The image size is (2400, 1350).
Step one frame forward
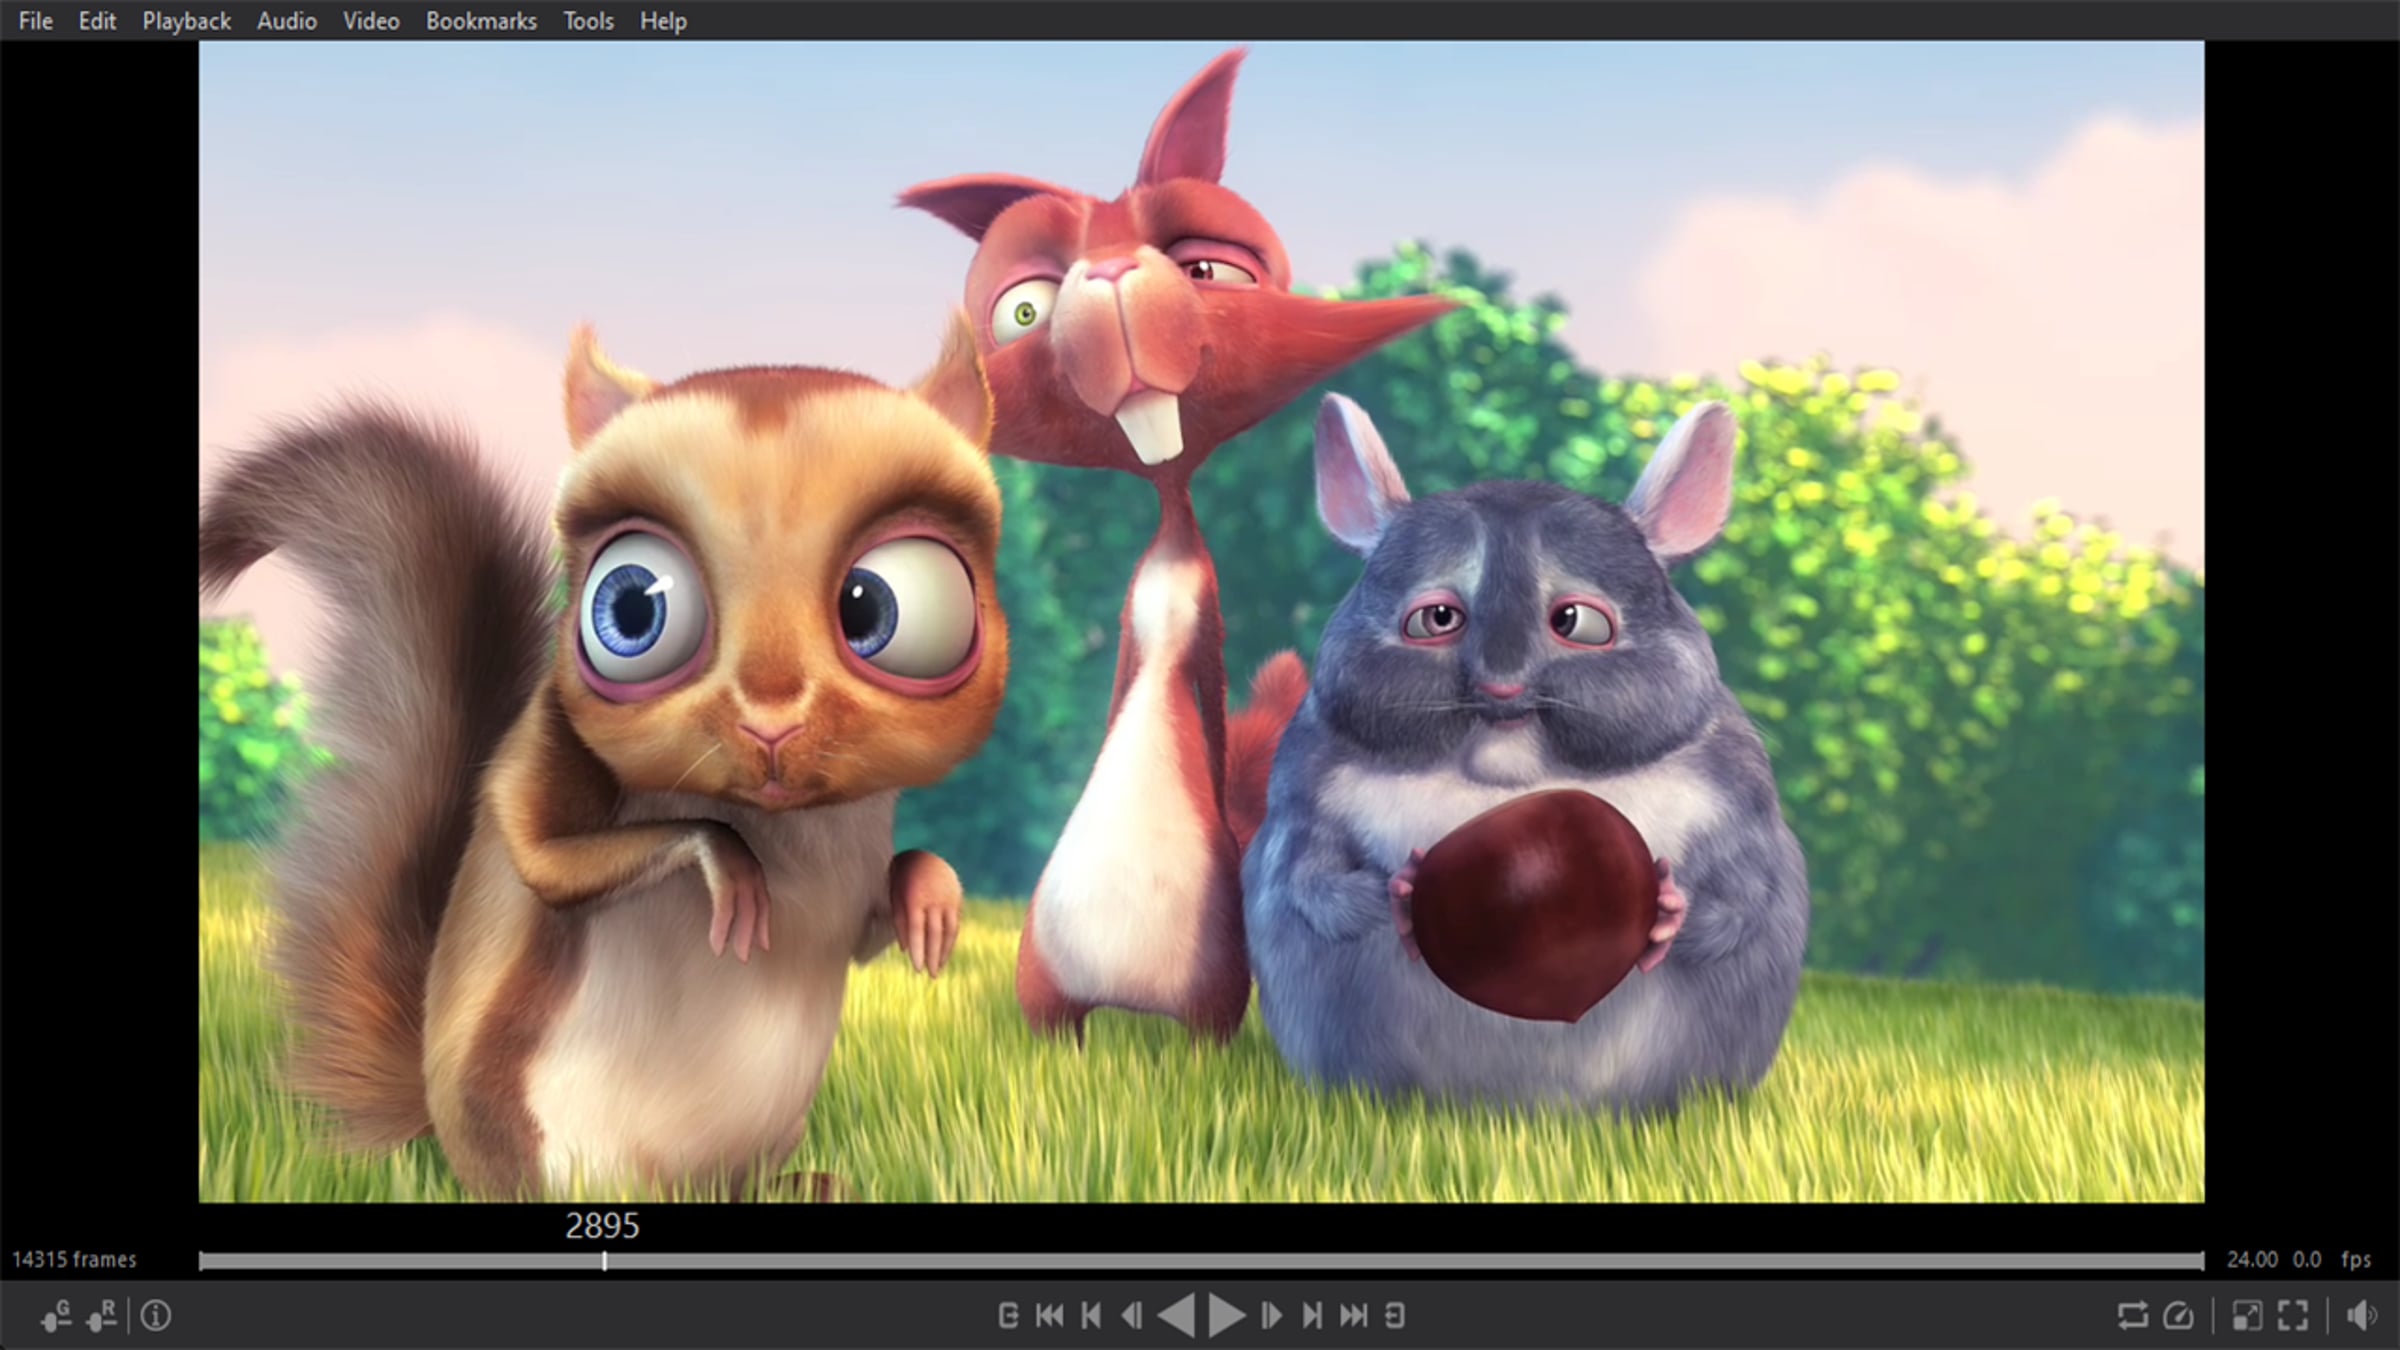pyautogui.click(x=1271, y=1315)
